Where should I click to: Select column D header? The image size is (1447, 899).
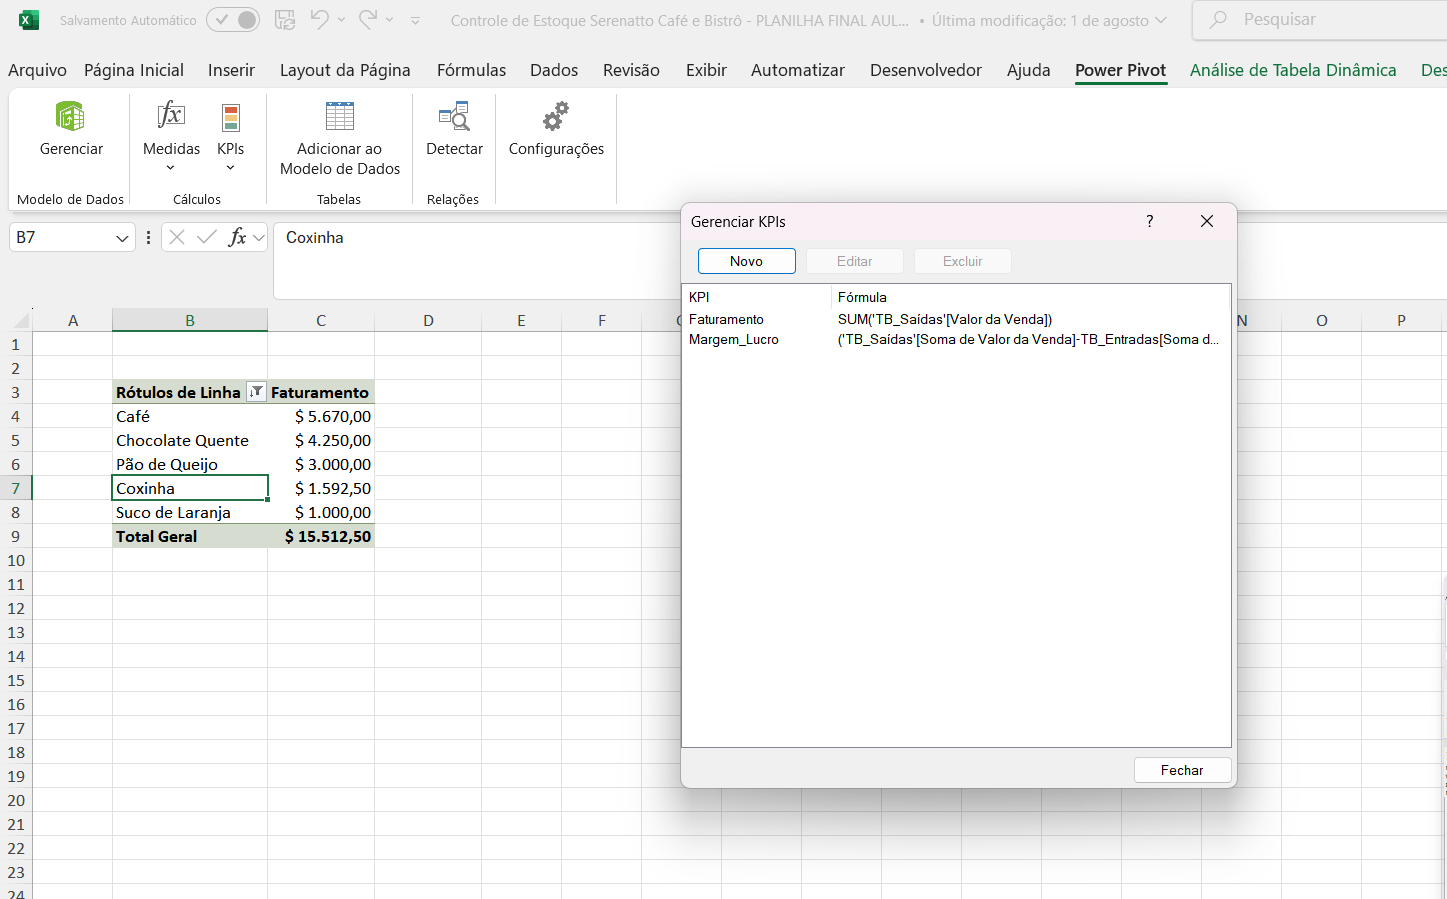tap(428, 320)
